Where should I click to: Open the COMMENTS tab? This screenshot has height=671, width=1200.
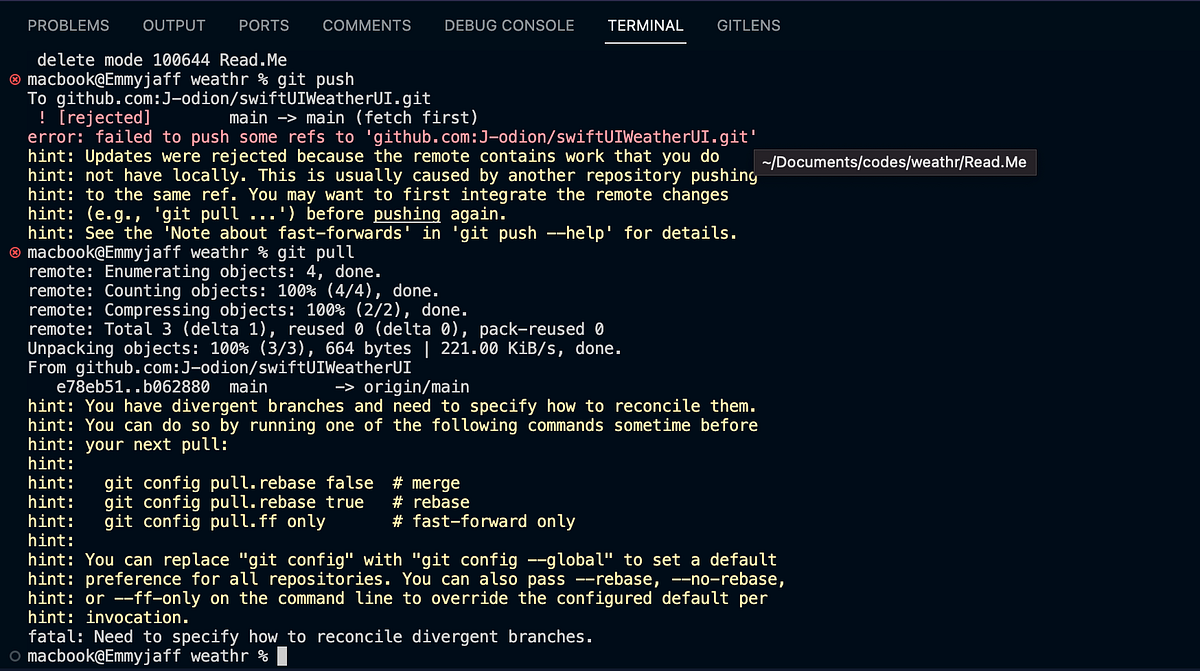pos(366,25)
